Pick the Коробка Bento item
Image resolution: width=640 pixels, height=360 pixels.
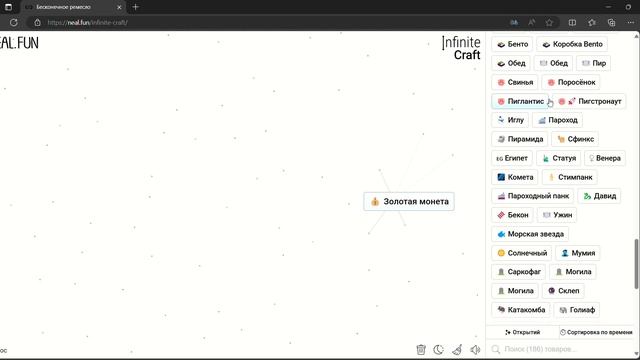coord(572,44)
